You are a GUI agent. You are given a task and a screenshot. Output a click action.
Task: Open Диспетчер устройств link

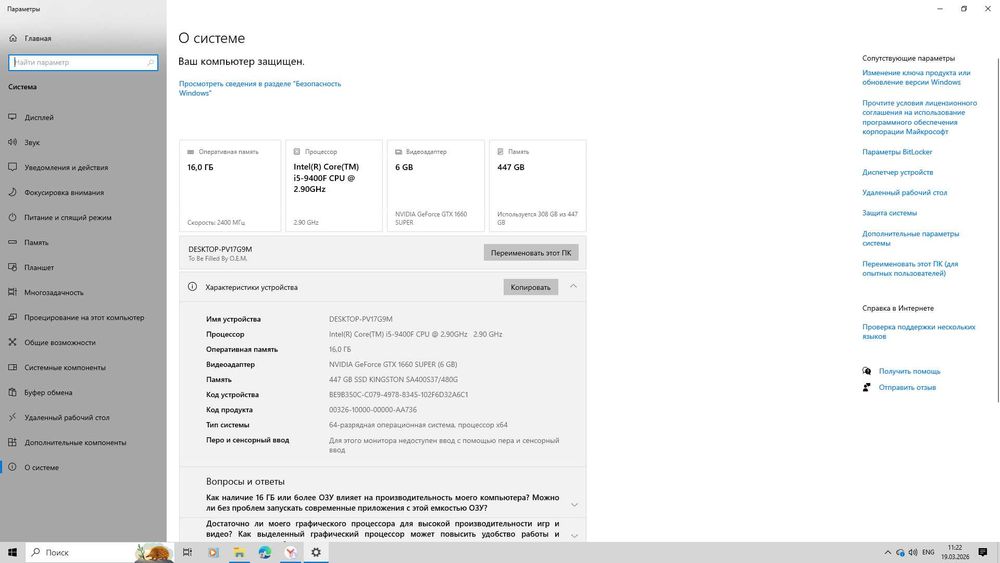click(x=897, y=172)
